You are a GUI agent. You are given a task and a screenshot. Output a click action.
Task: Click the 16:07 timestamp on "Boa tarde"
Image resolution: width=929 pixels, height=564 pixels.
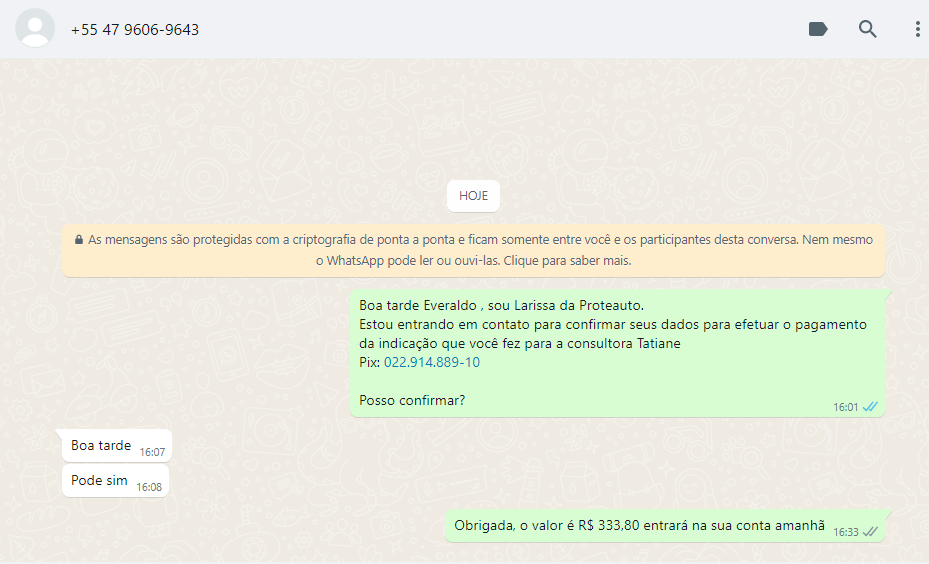(x=152, y=452)
